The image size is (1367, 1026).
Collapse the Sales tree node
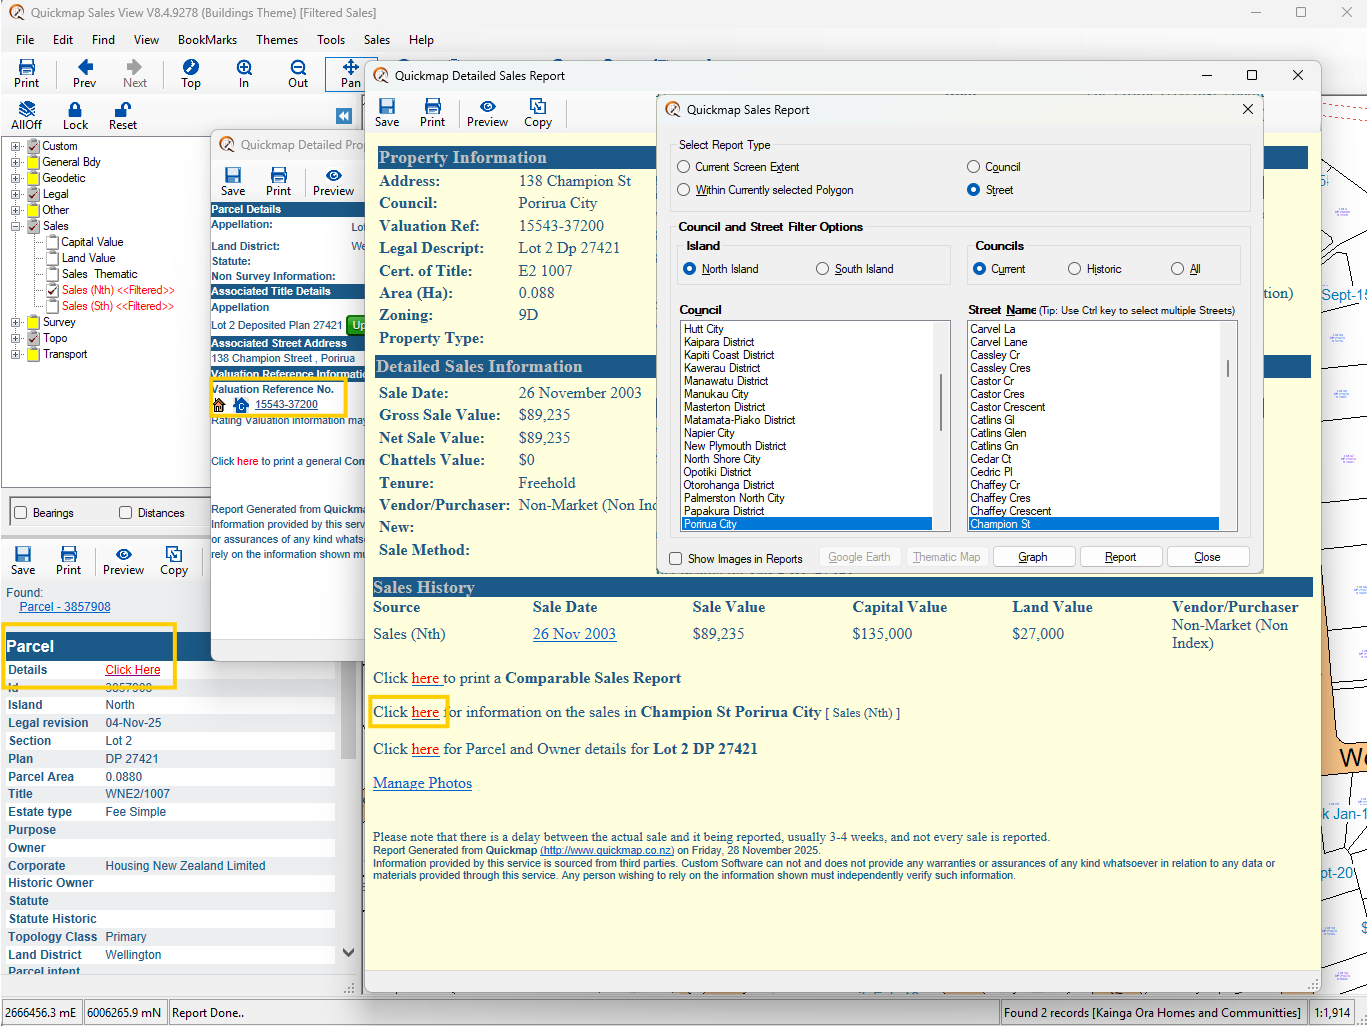[16, 226]
